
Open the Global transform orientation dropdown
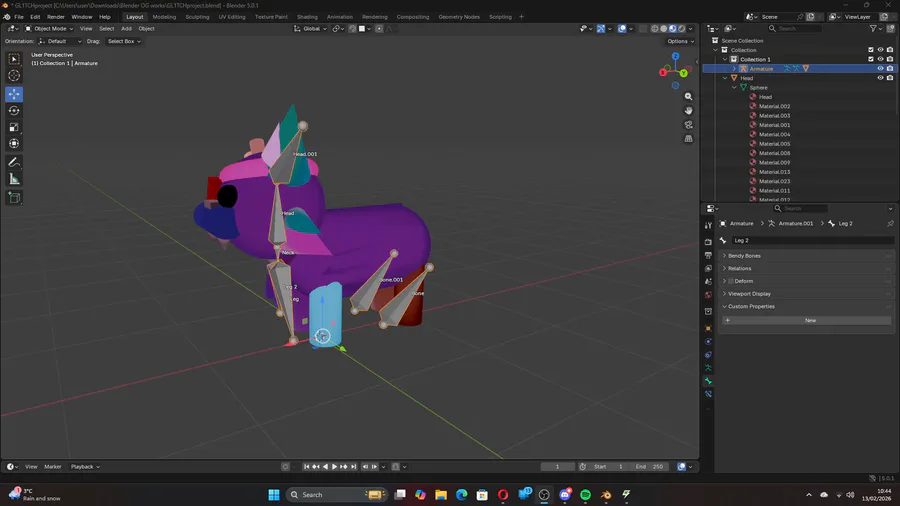[x=310, y=29]
